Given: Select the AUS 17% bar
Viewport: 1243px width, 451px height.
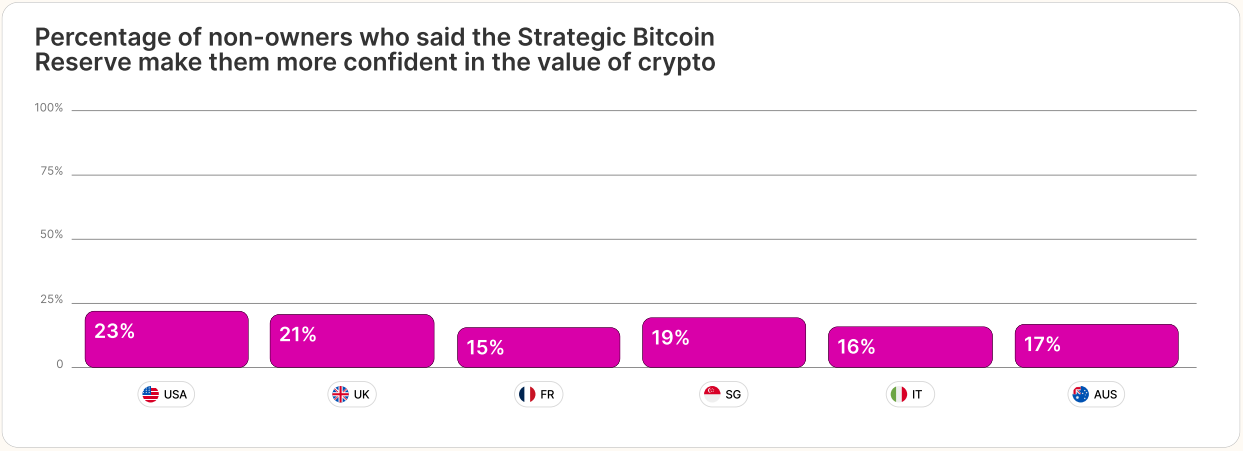Looking at the screenshot, I should click(x=1097, y=345).
